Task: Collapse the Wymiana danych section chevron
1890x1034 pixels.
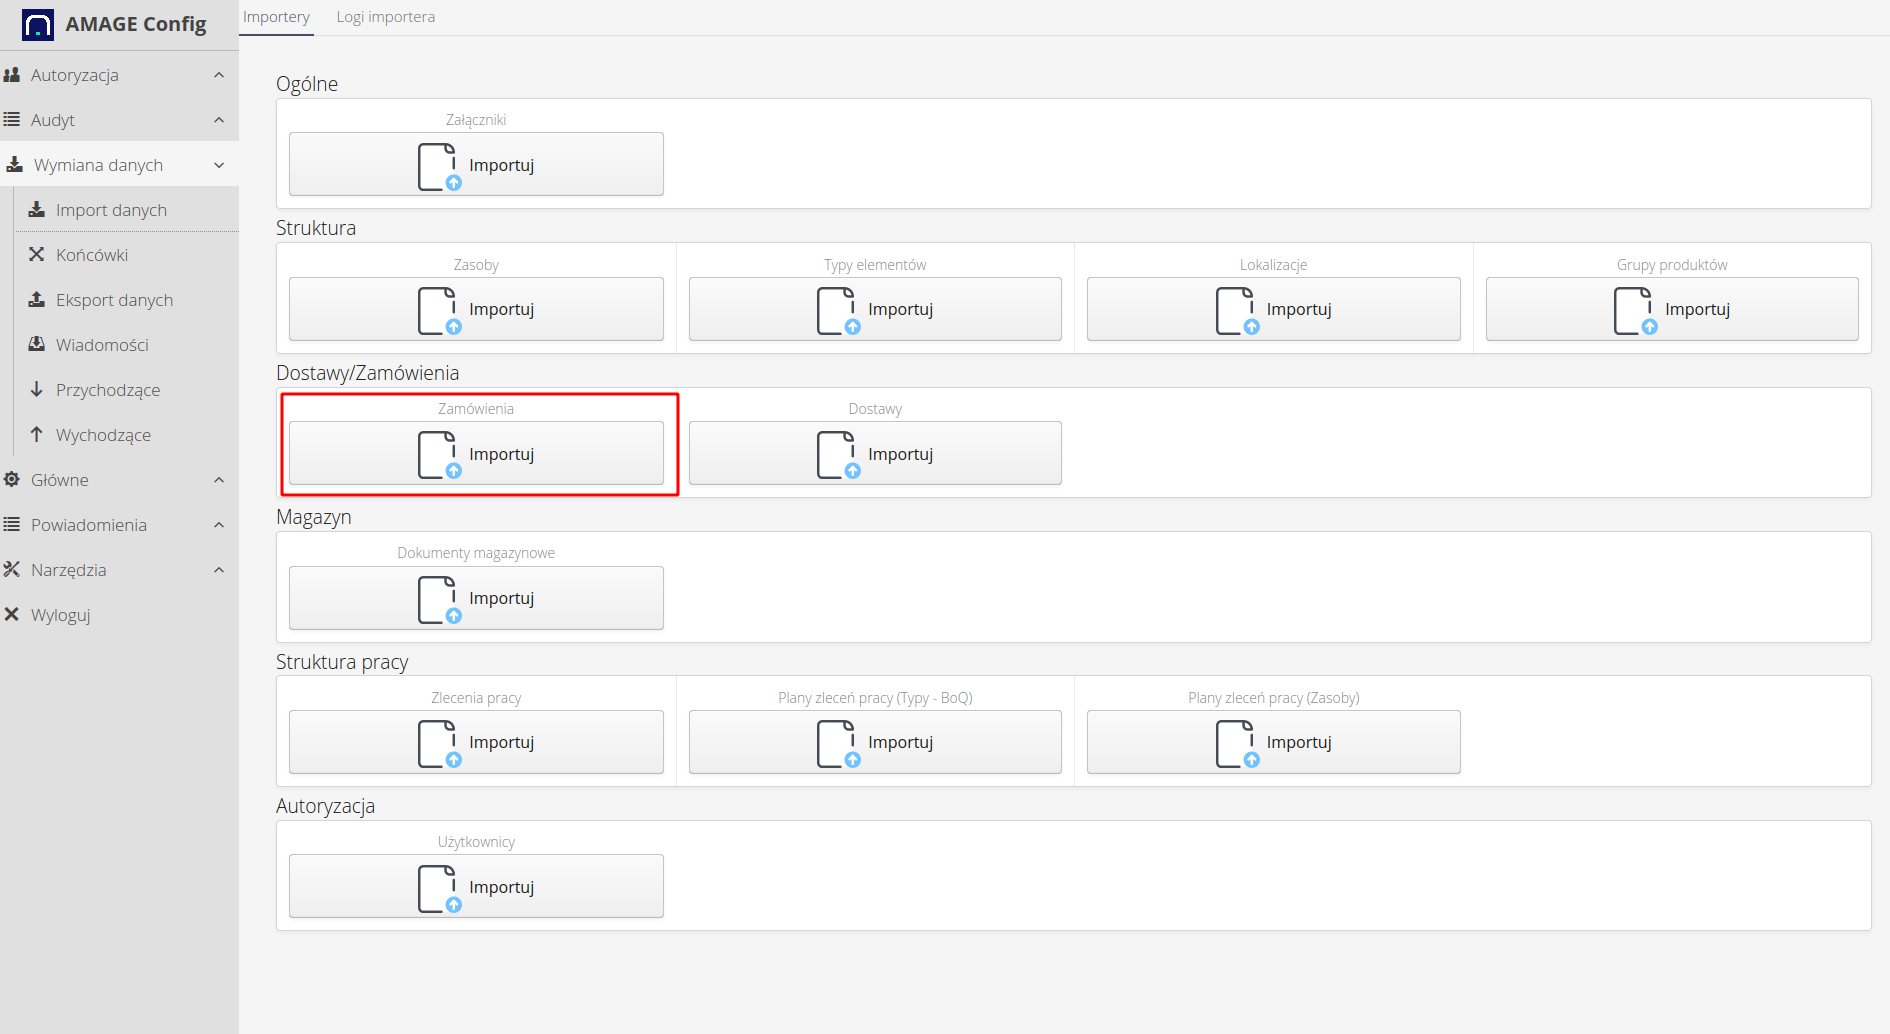Action: pos(219,165)
